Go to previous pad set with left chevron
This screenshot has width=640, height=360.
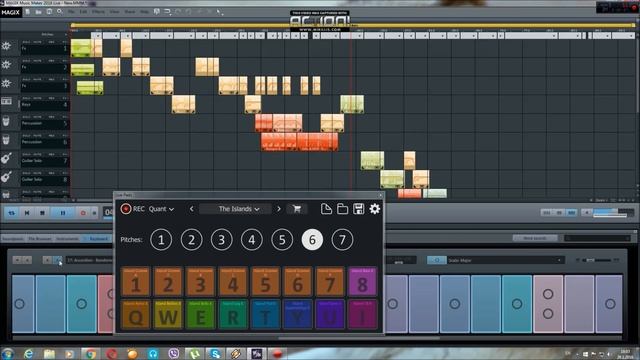tap(191, 209)
